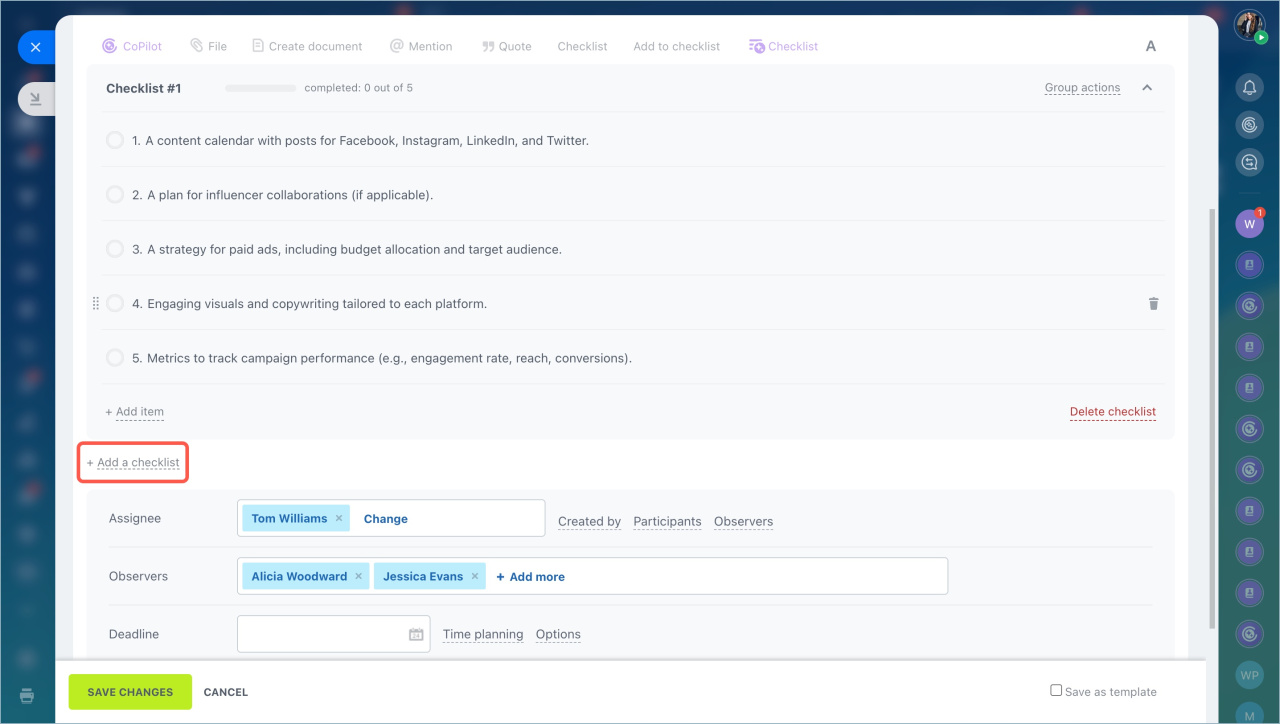Viewport: 1280px width, 724px height.
Task: Insert a Mention from the toolbar
Action: 421,46
